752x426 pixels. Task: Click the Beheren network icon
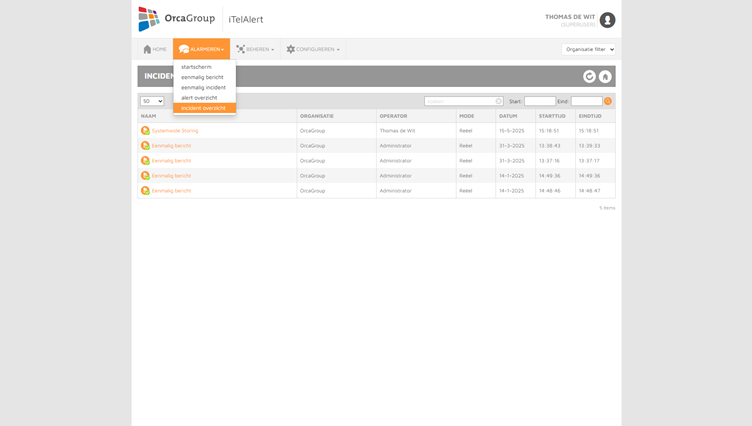click(x=240, y=49)
